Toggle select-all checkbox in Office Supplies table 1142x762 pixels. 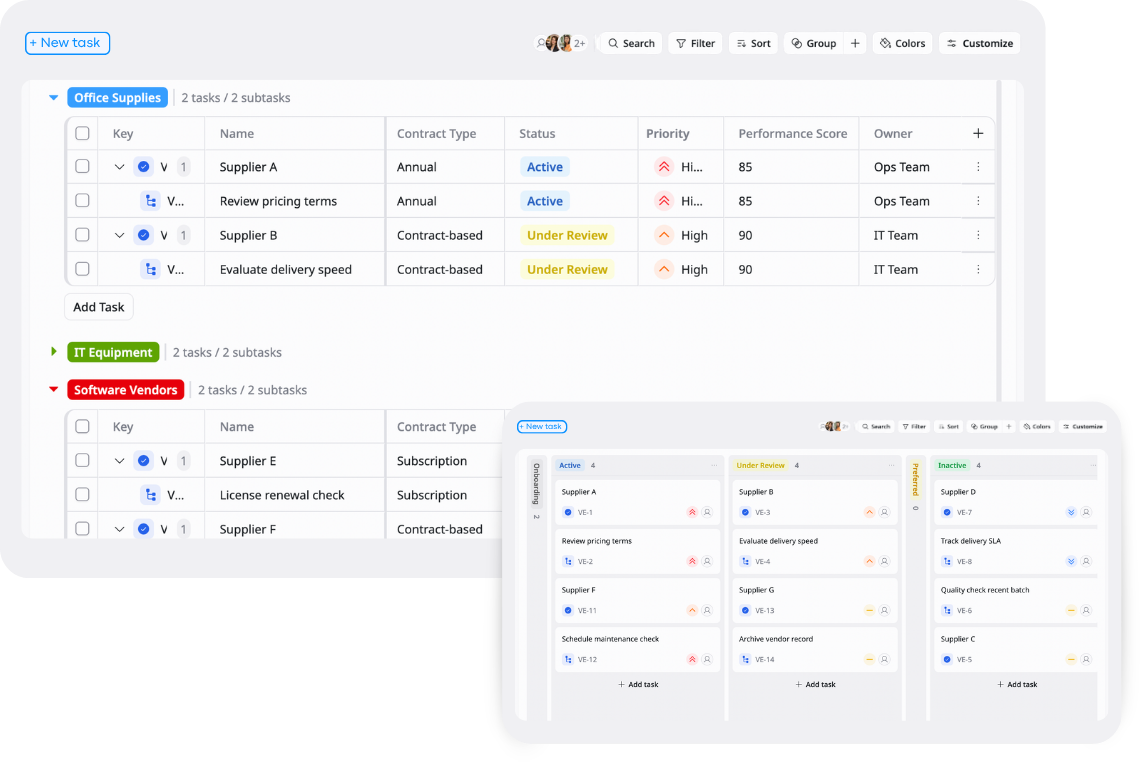[82, 133]
